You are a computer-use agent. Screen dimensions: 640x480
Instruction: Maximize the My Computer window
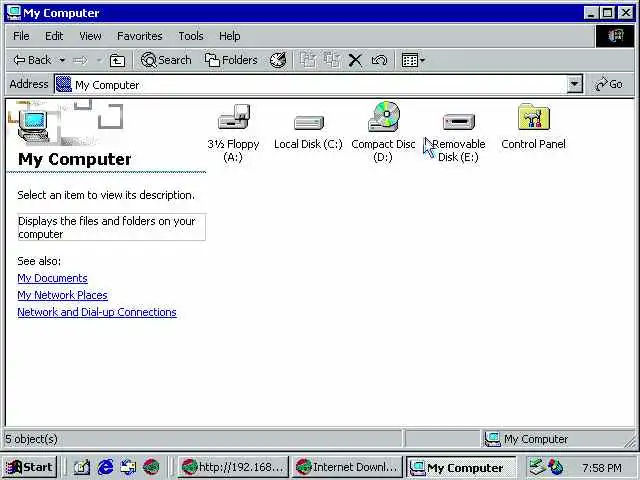click(x=607, y=13)
